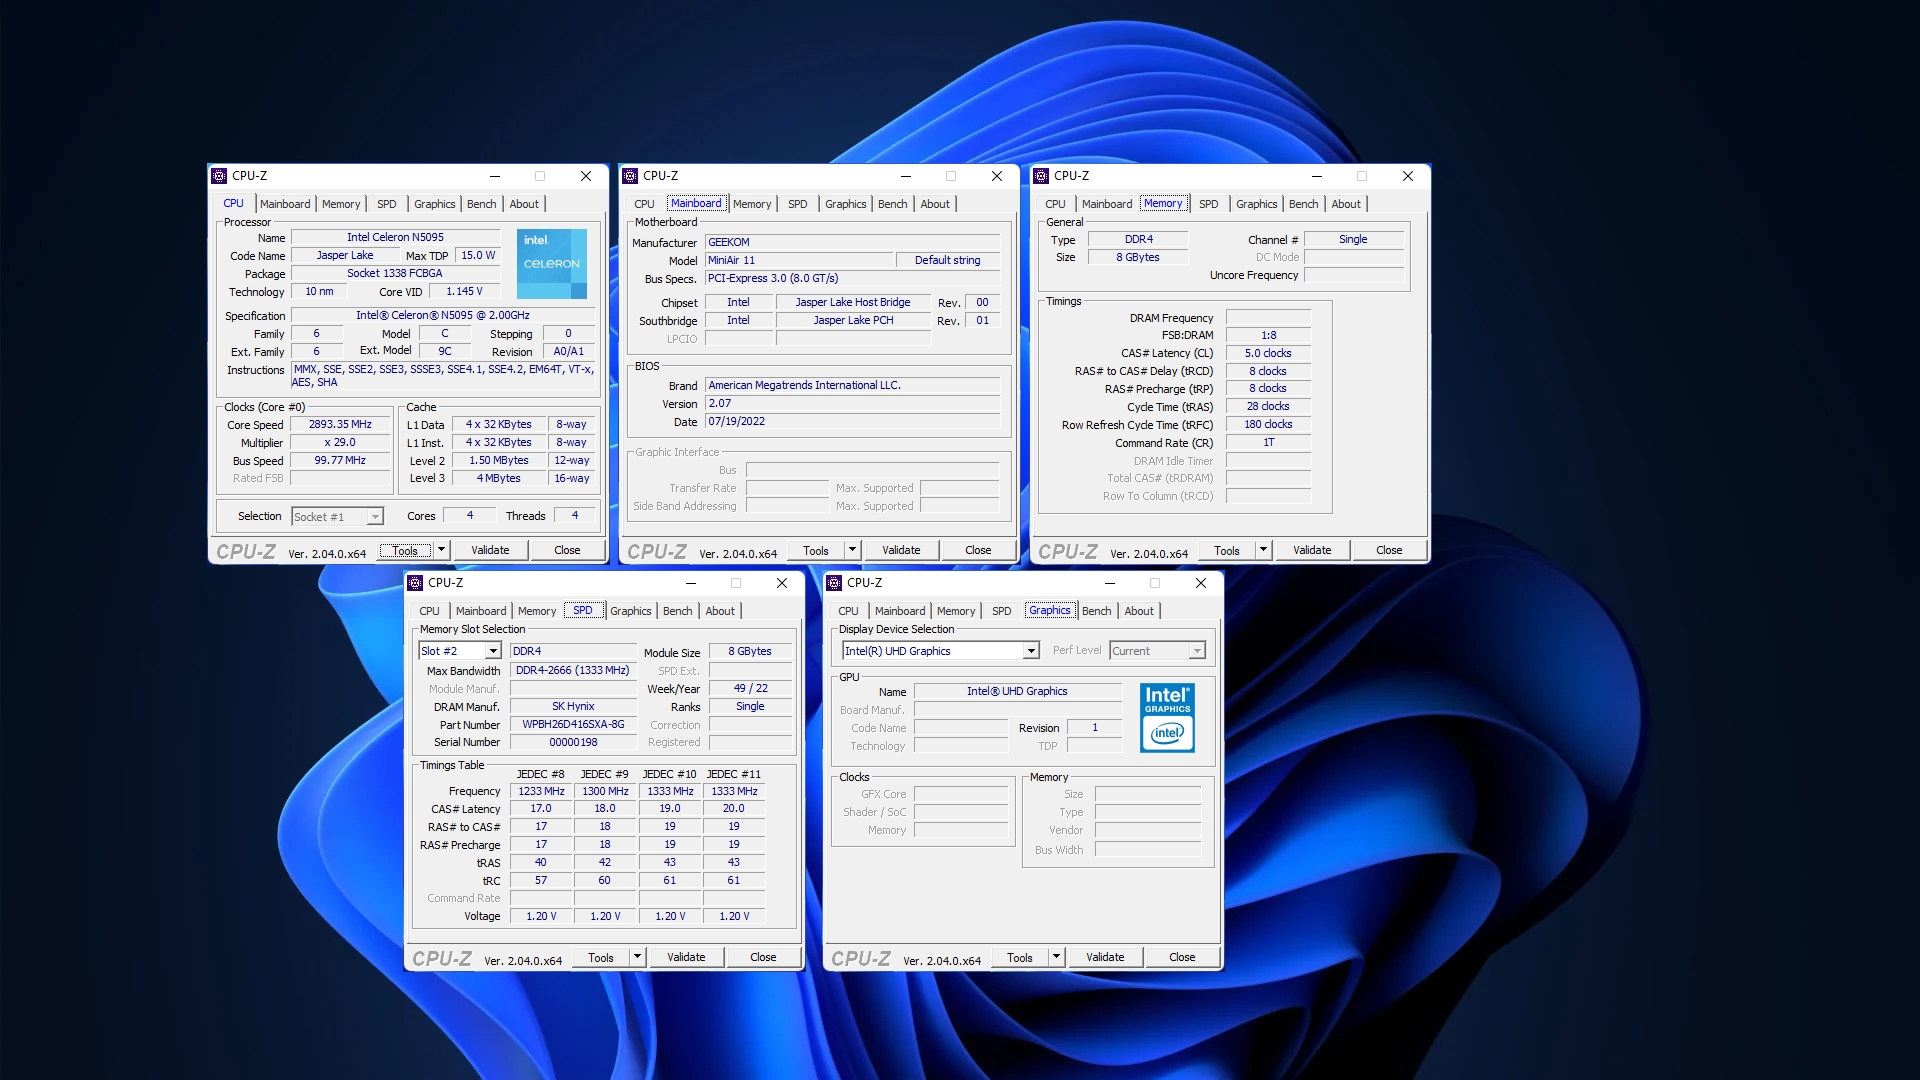This screenshot has height=1080, width=1920.
Task: Open the About tab in the Mainboard window
Action: (935, 203)
